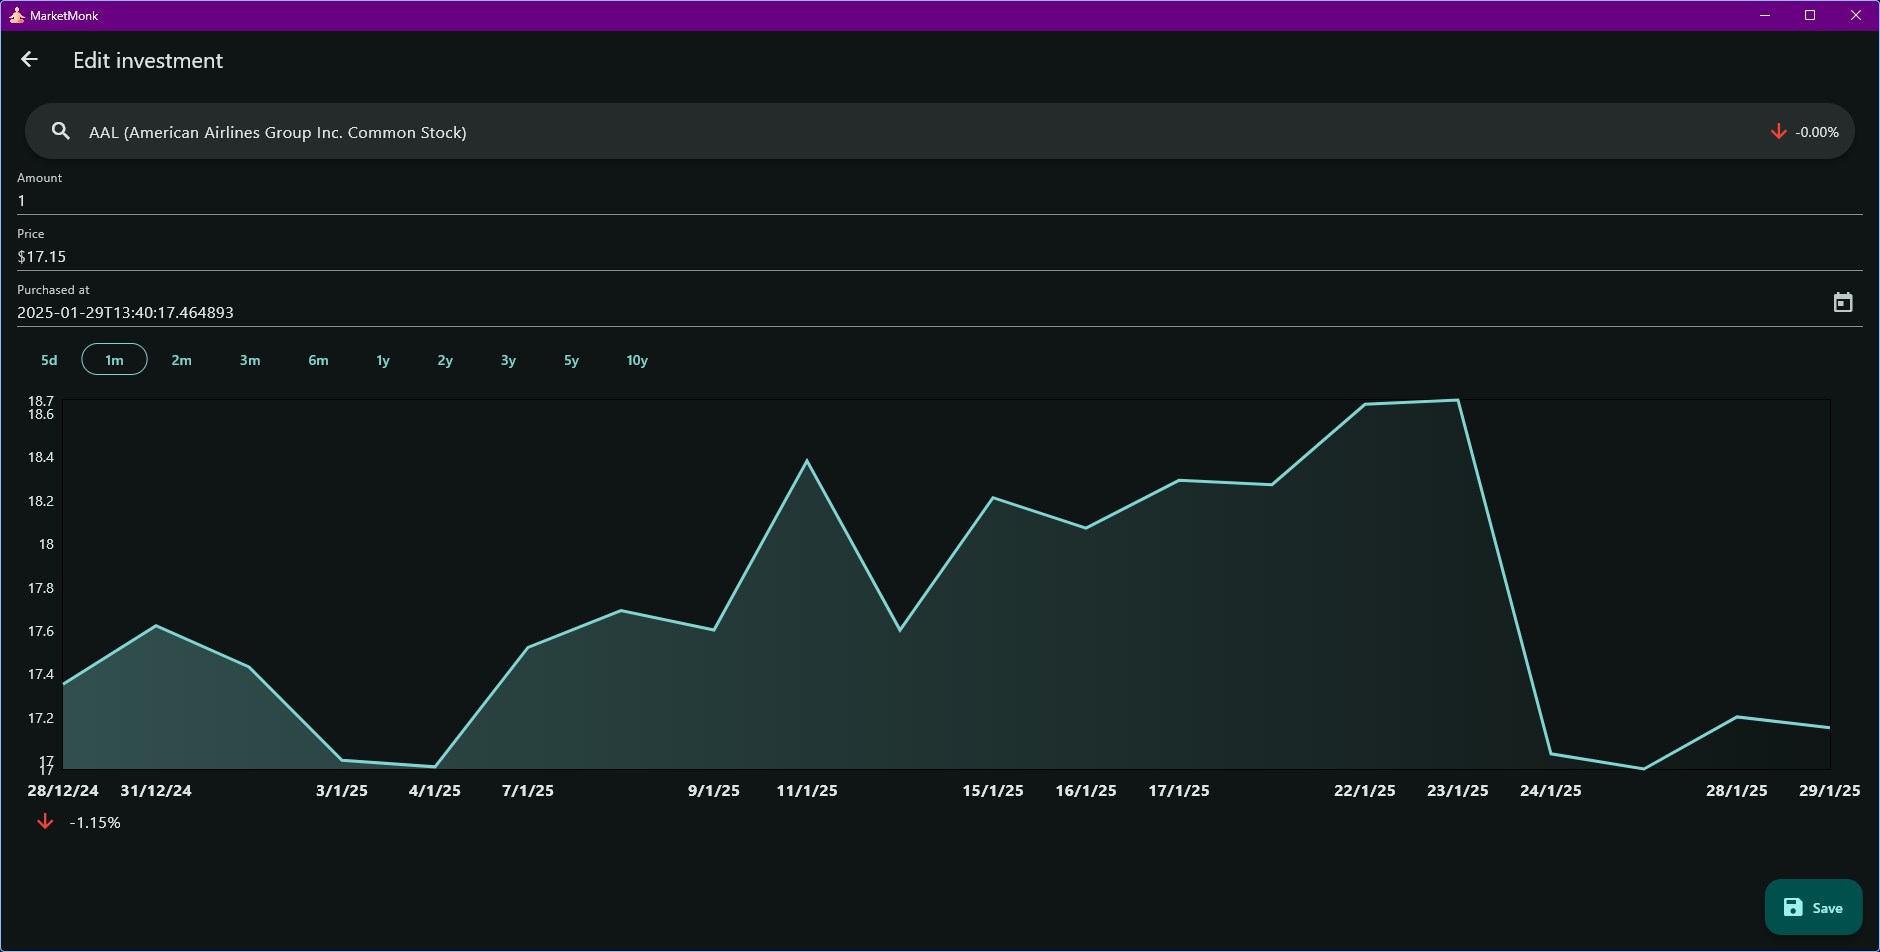The width and height of the screenshot is (1880, 952).
Task: View the 10y chart range
Action: pyautogui.click(x=637, y=360)
